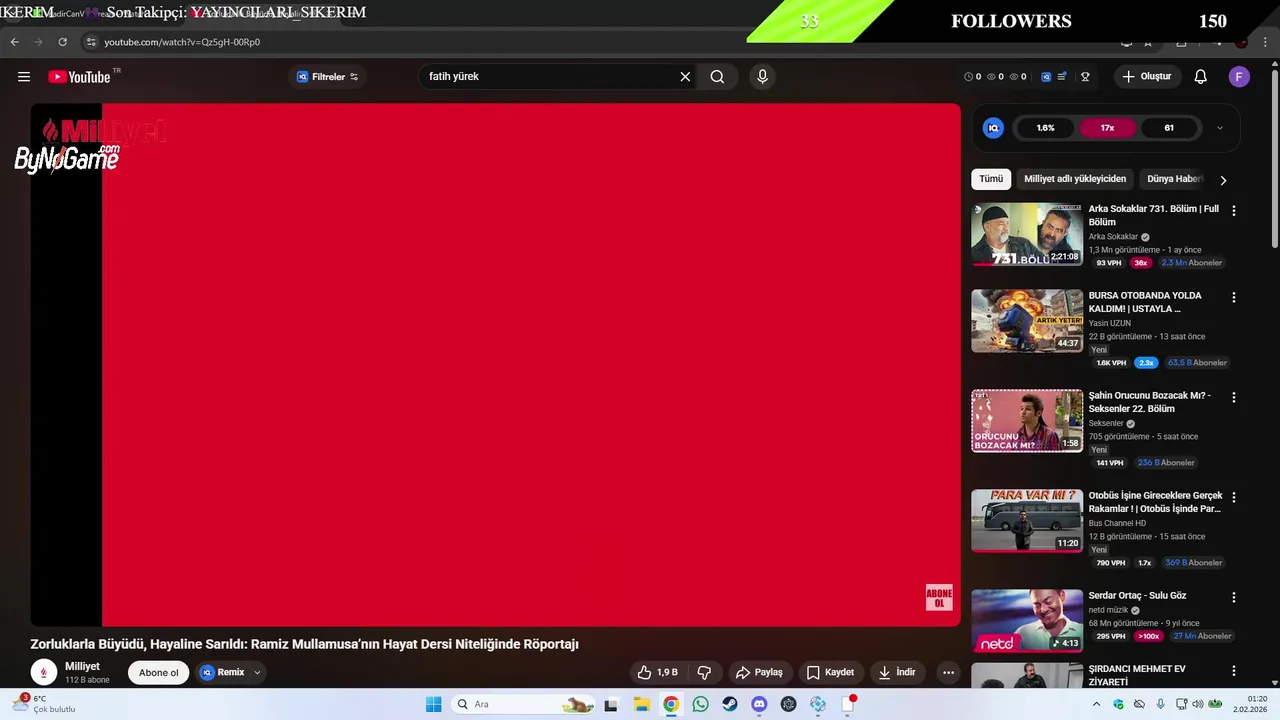Show hidden system tray icons
Screen dimensions: 1280x720
(x=1096, y=704)
